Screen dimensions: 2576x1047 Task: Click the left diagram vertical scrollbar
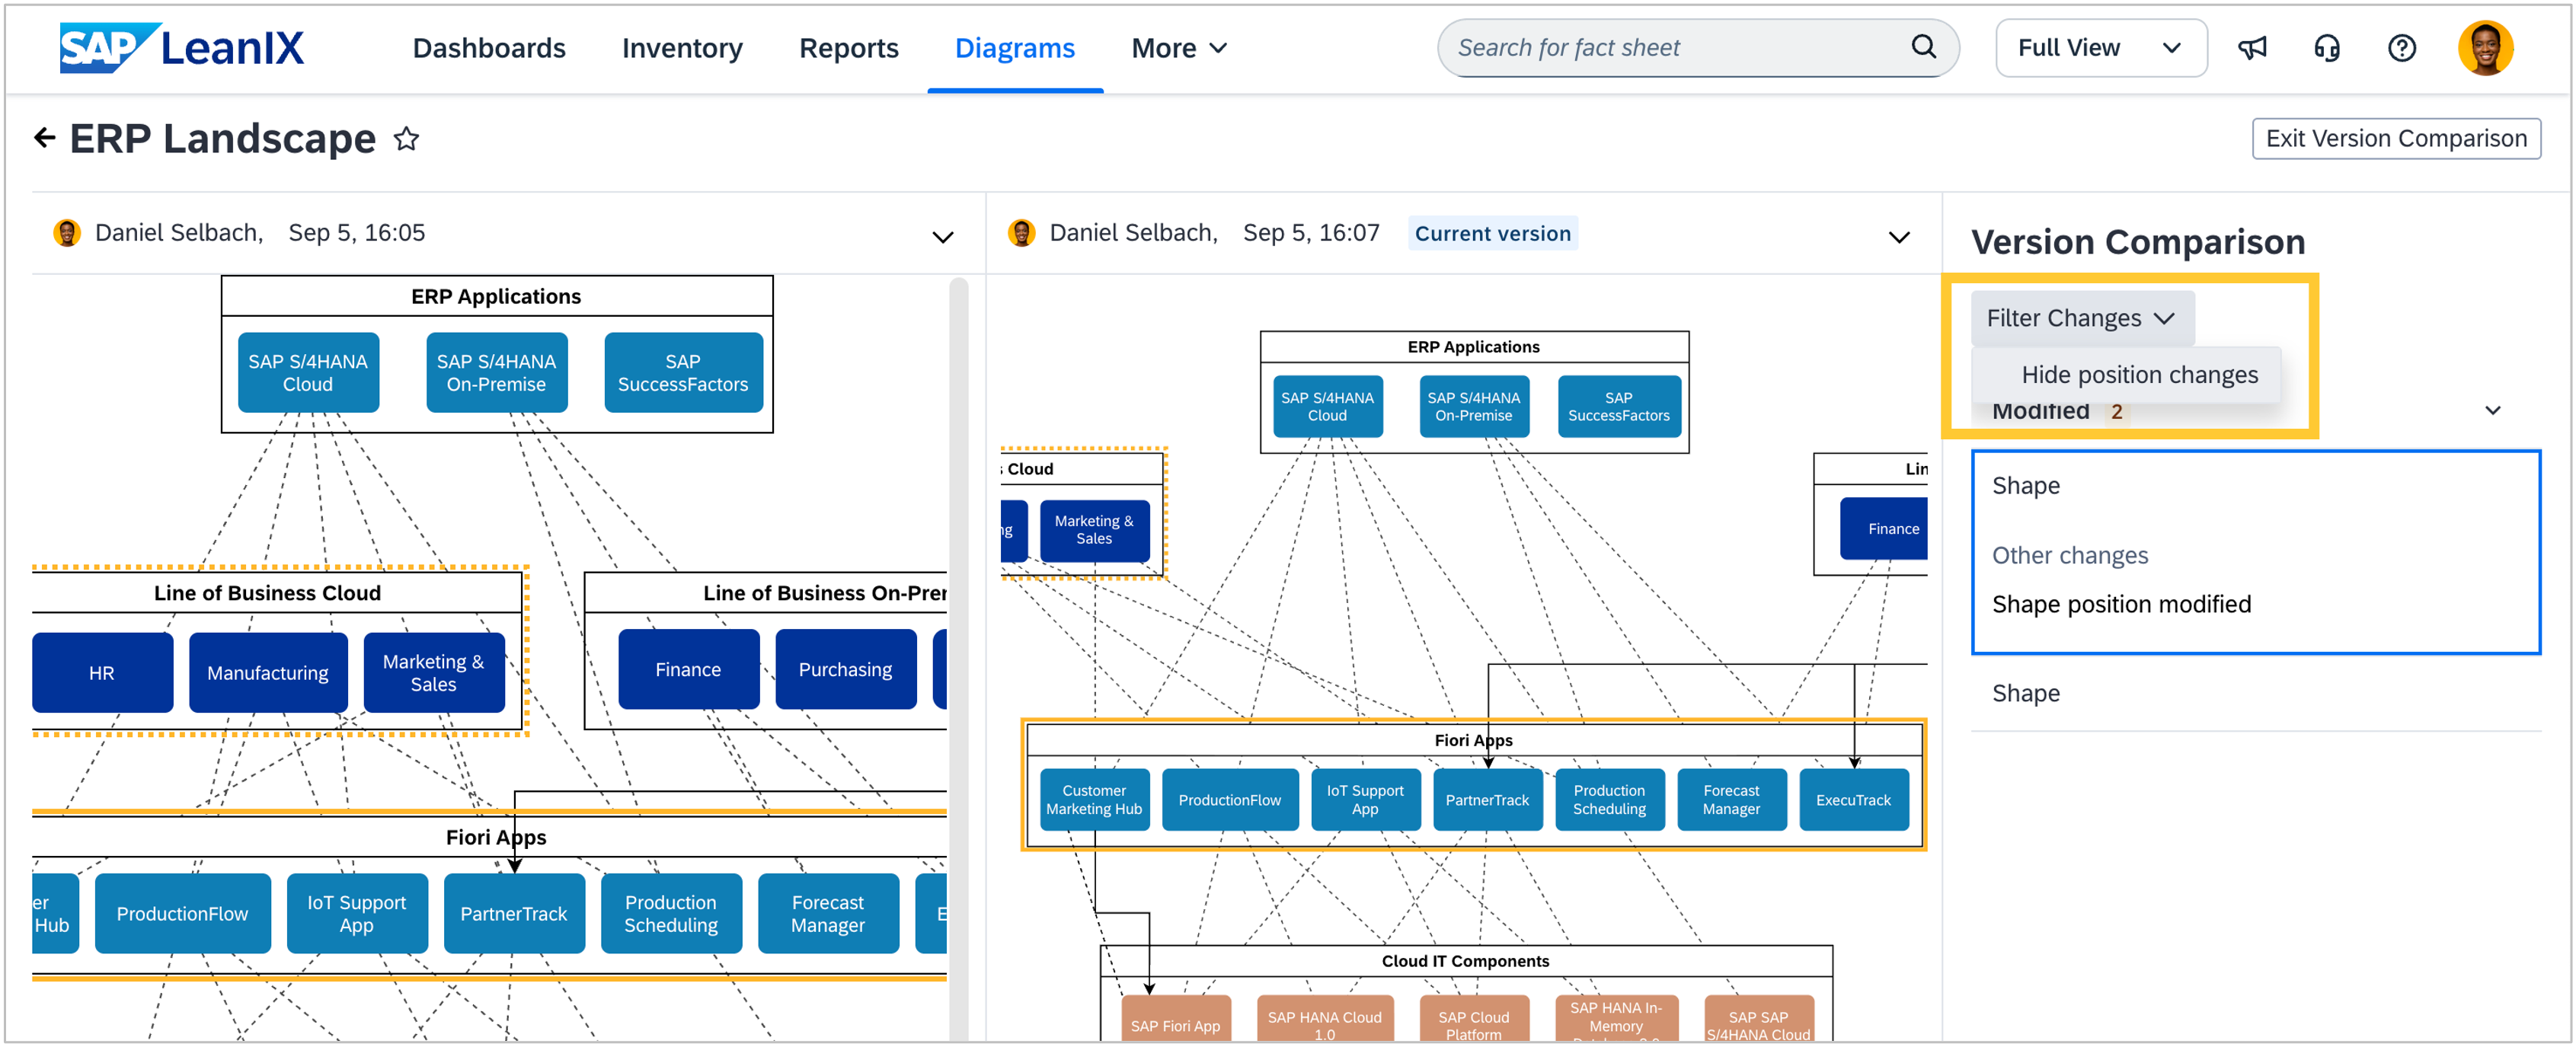[958, 600]
